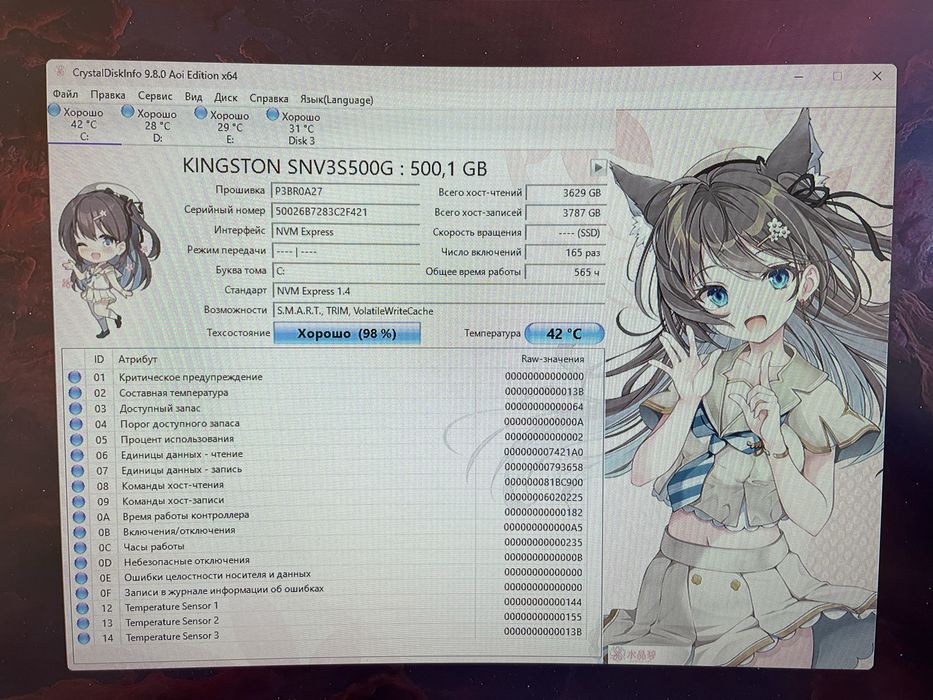The image size is (933, 700).
Task: Click status icon of row 05 Процент использования
Action: [77, 439]
